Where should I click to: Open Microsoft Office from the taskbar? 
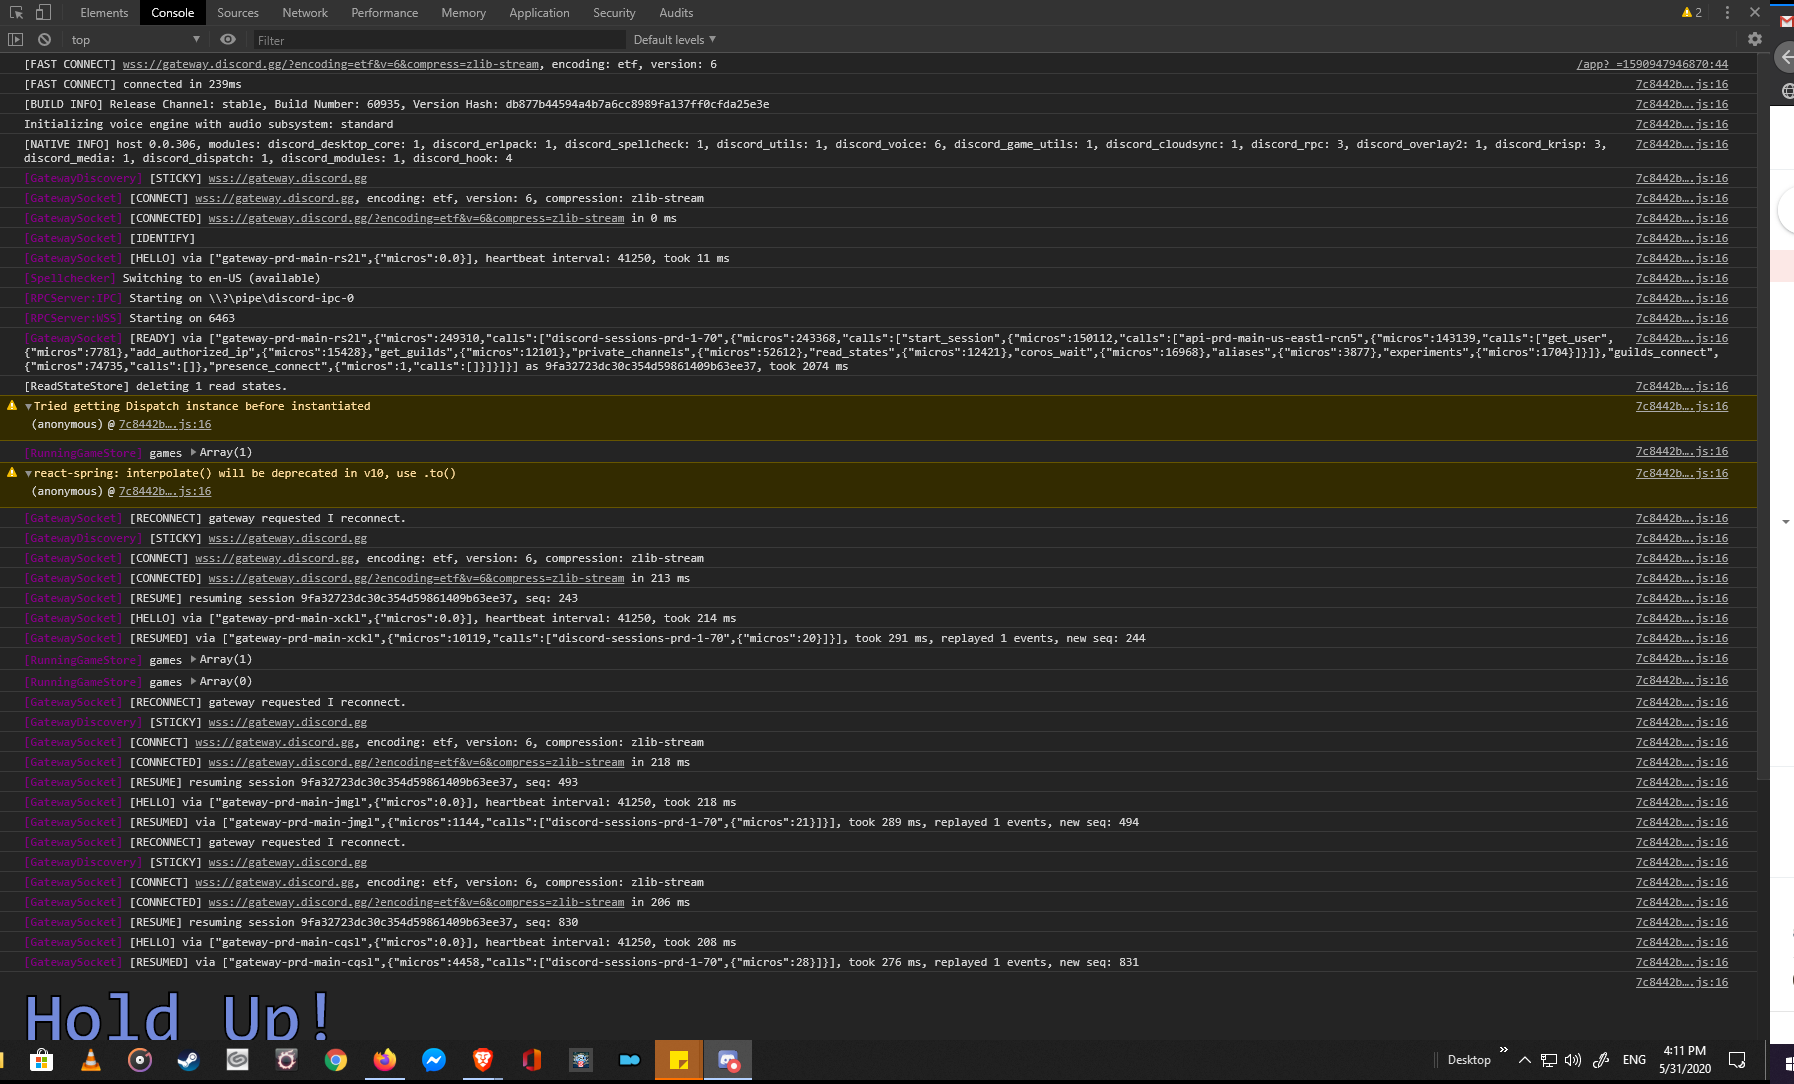point(532,1060)
